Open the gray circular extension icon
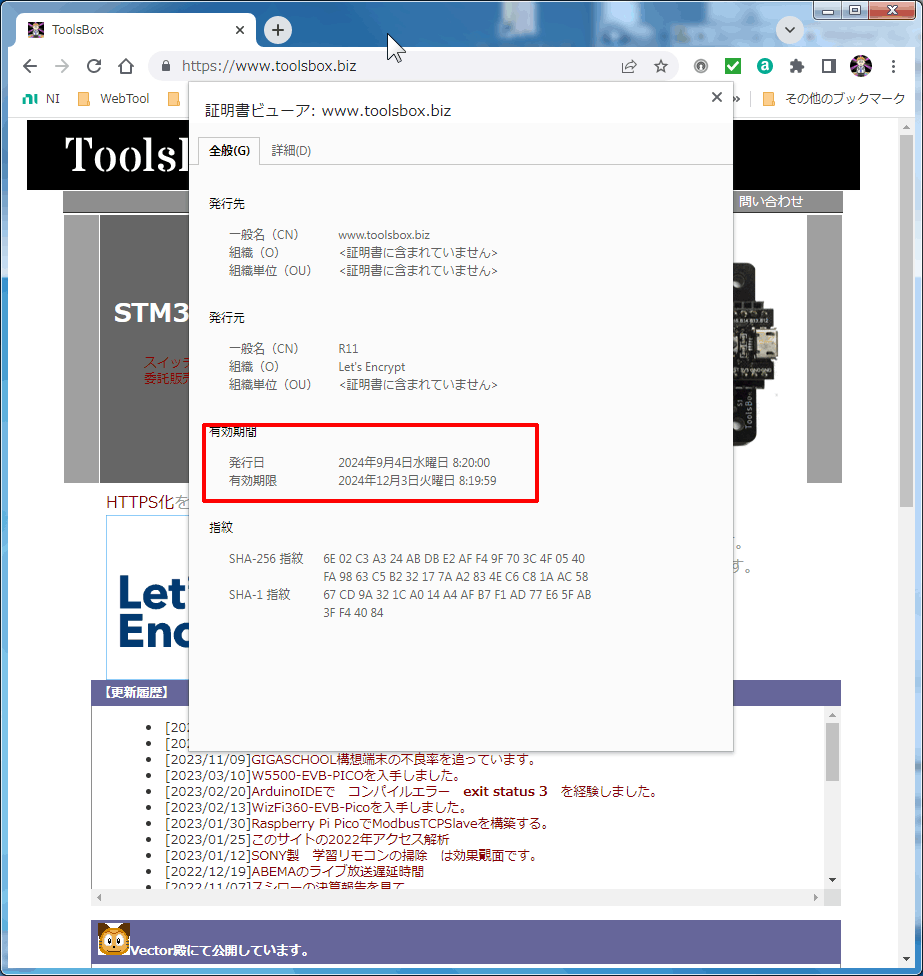 (701, 66)
